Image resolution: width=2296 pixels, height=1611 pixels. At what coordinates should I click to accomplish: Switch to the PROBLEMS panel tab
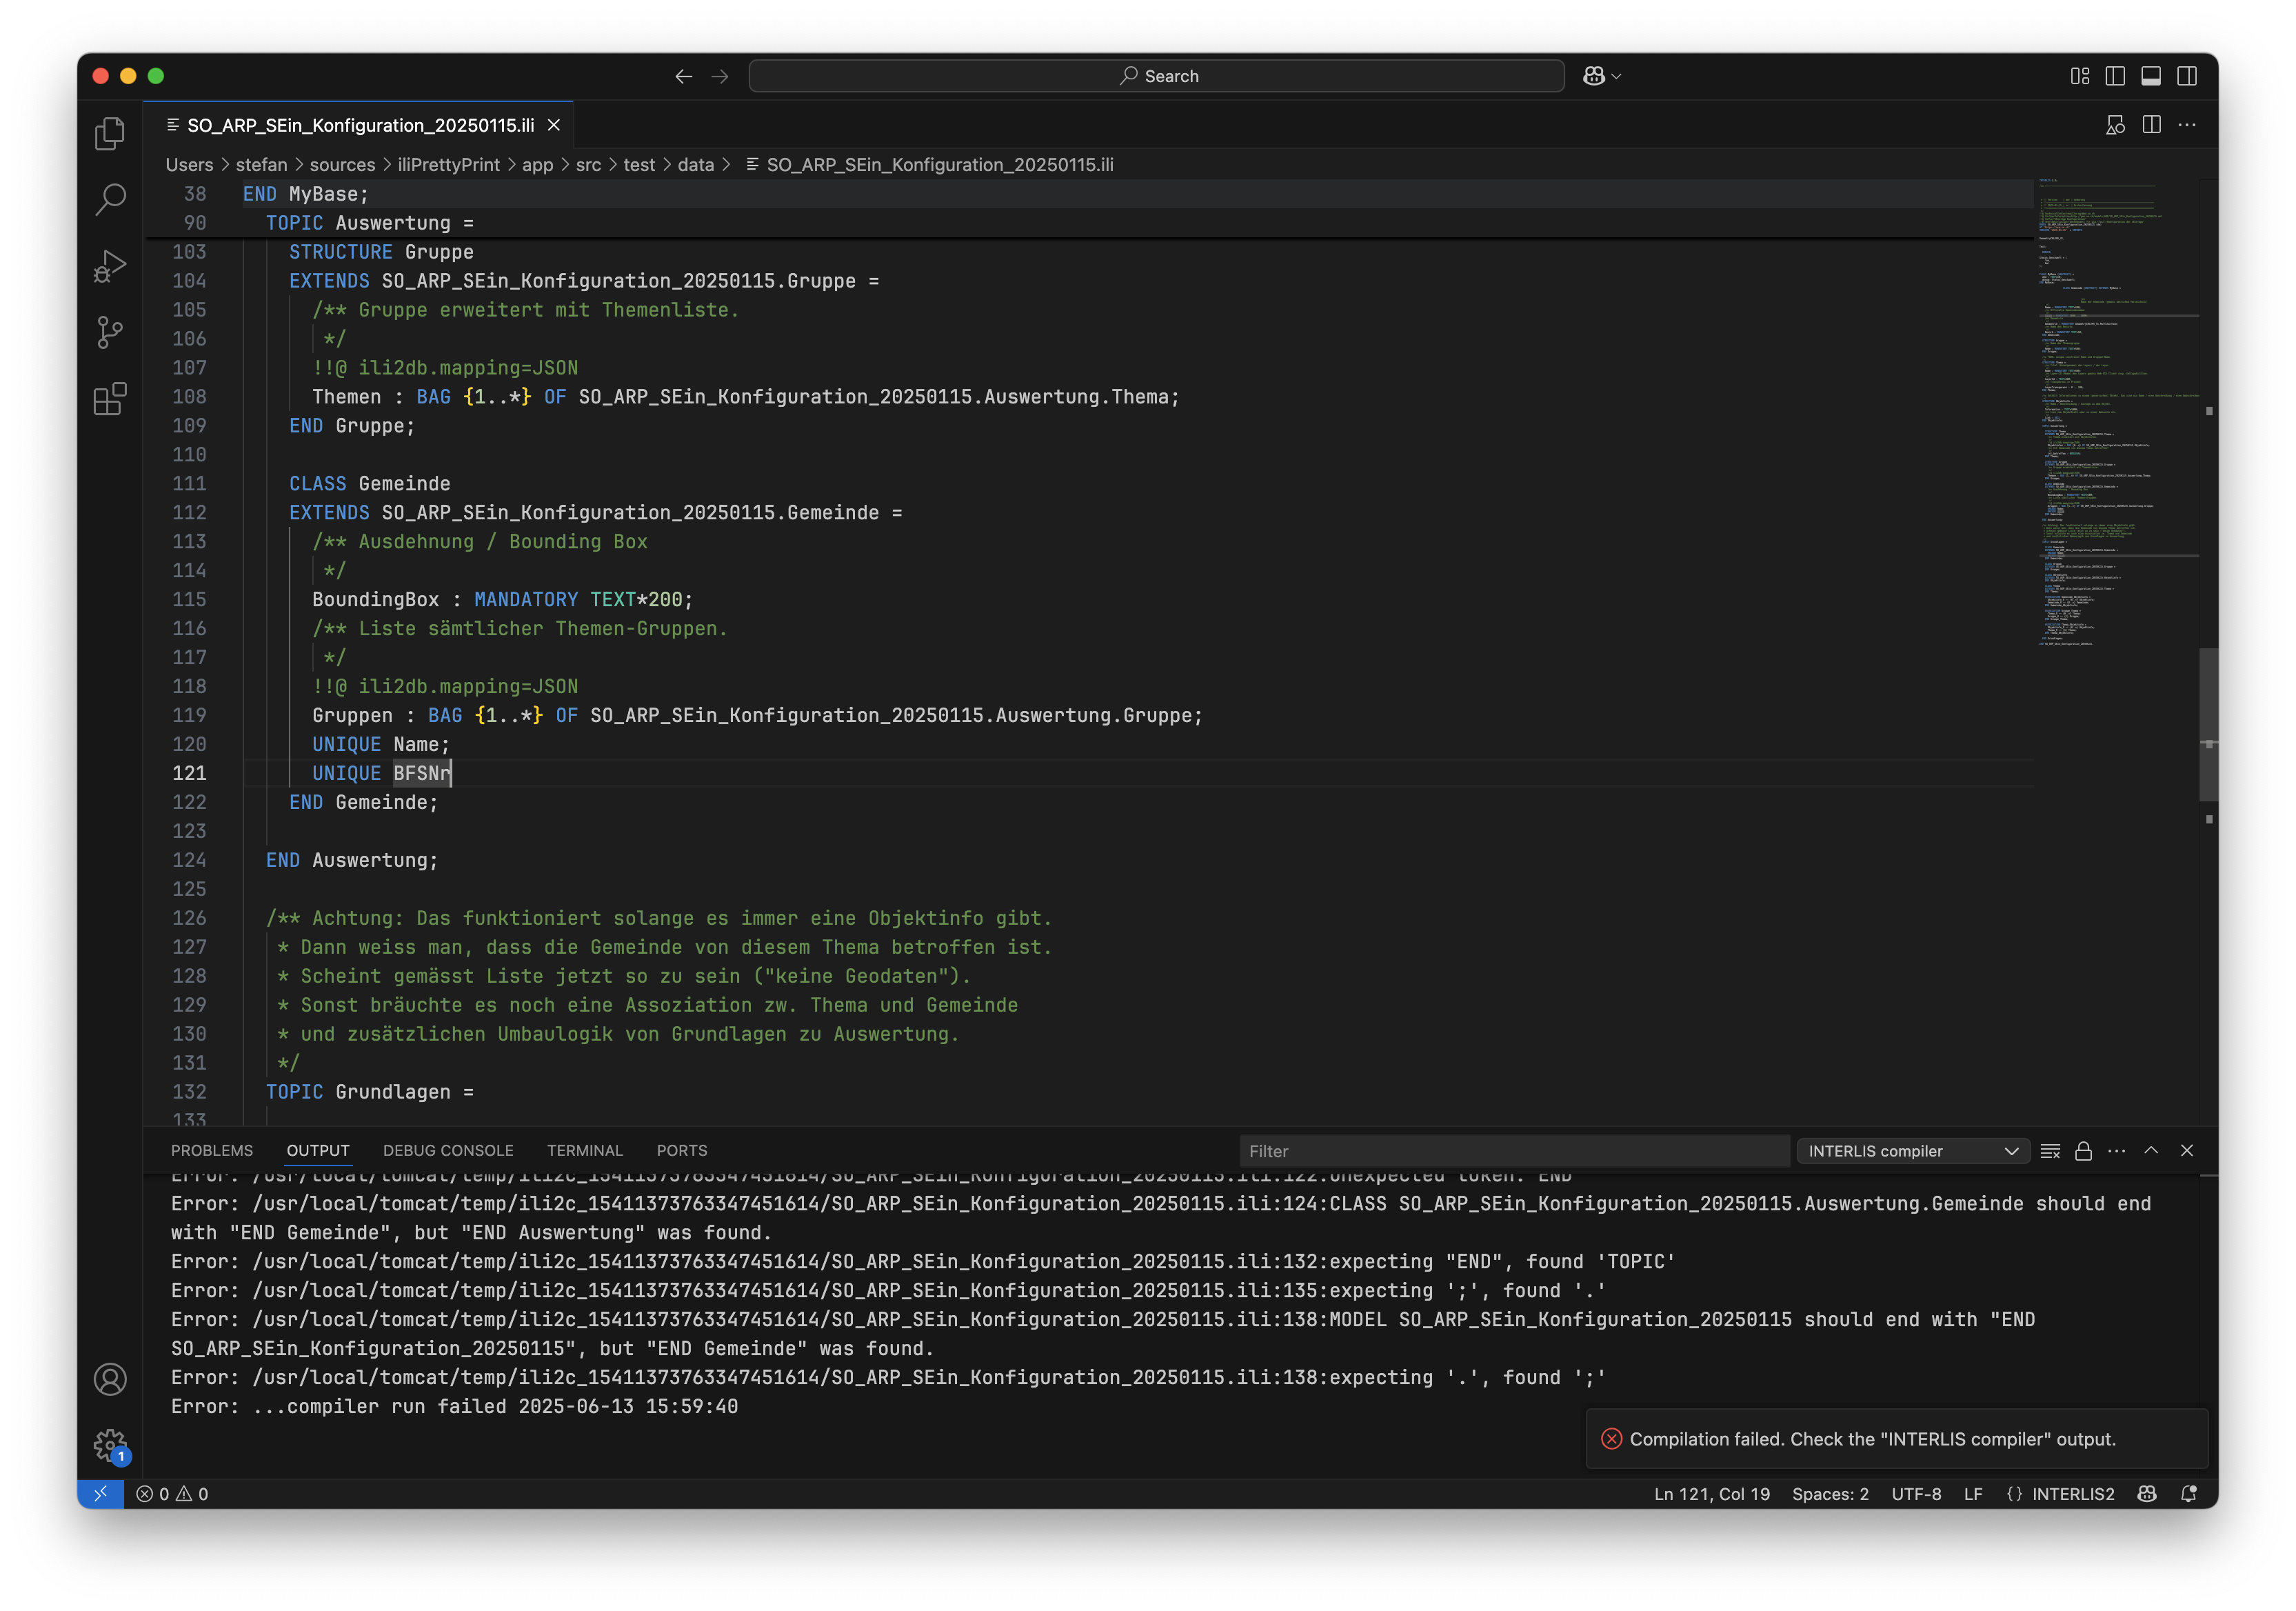point(212,1151)
